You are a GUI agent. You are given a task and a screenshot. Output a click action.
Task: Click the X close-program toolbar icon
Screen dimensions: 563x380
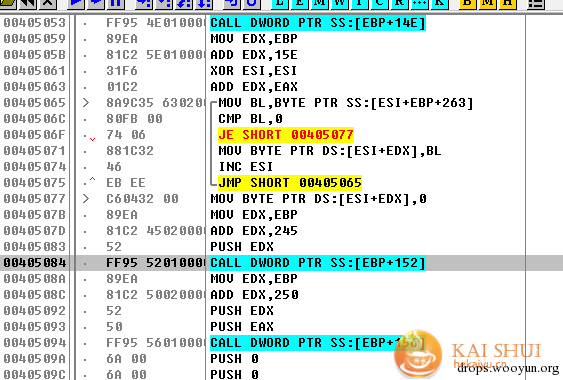point(48,4)
